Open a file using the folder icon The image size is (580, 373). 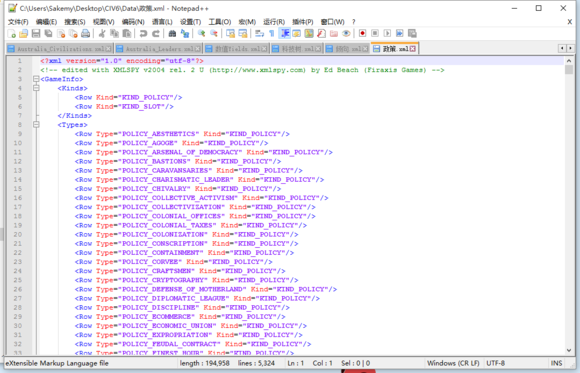click(x=24, y=34)
